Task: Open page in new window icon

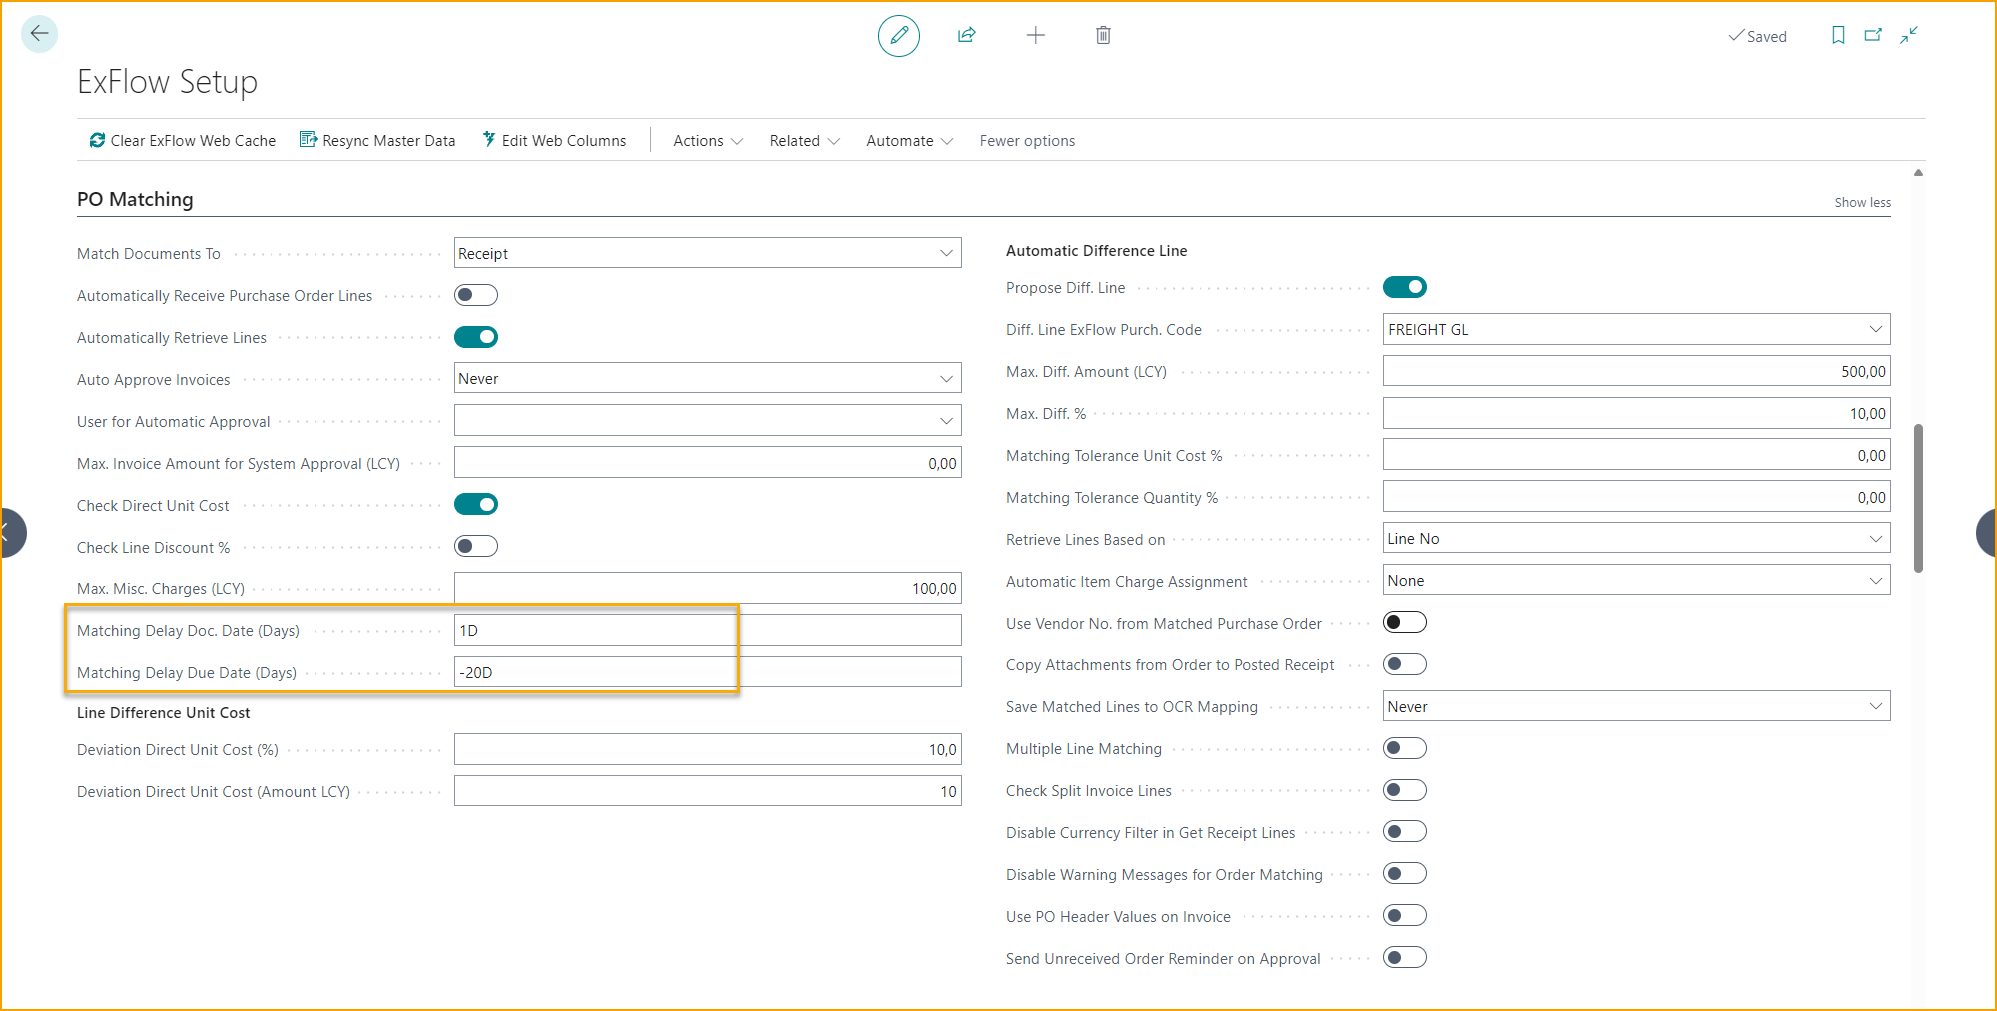Action: [x=1873, y=35]
